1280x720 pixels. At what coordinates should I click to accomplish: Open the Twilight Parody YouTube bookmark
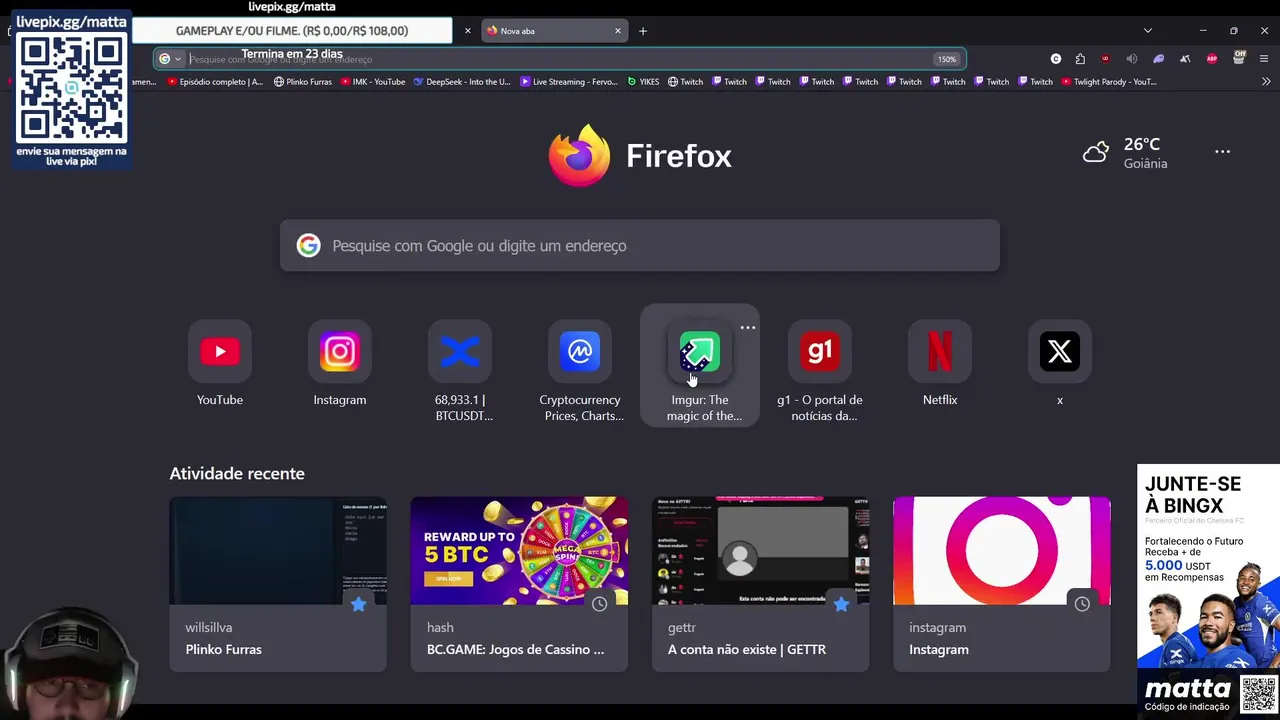(1109, 82)
